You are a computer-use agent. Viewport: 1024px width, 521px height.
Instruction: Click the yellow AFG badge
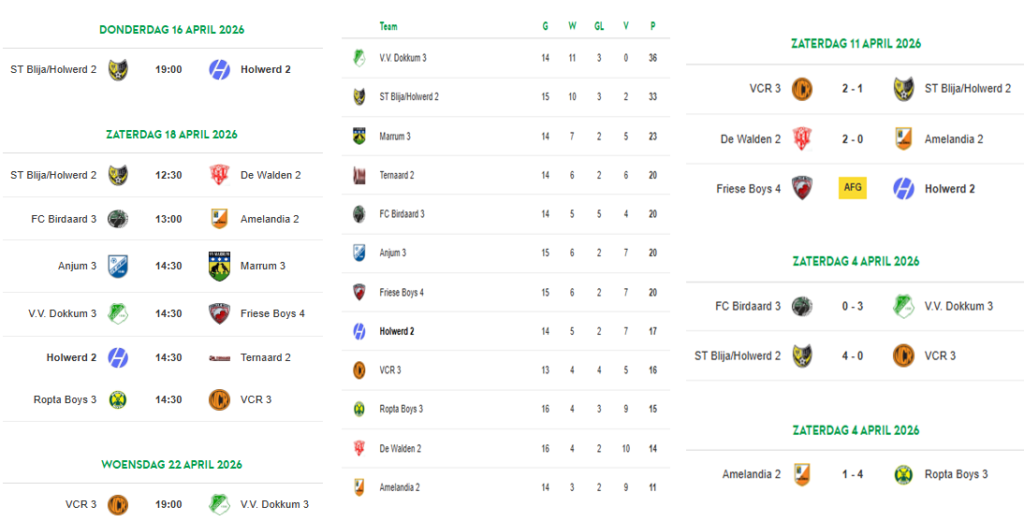[x=852, y=188]
